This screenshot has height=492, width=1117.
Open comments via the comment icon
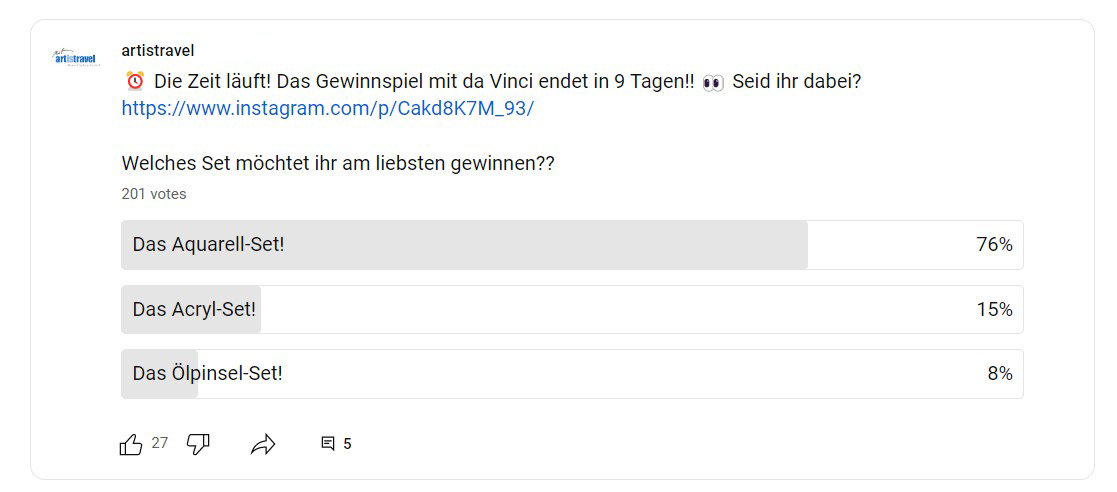pyautogui.click(x=327, y=444)
